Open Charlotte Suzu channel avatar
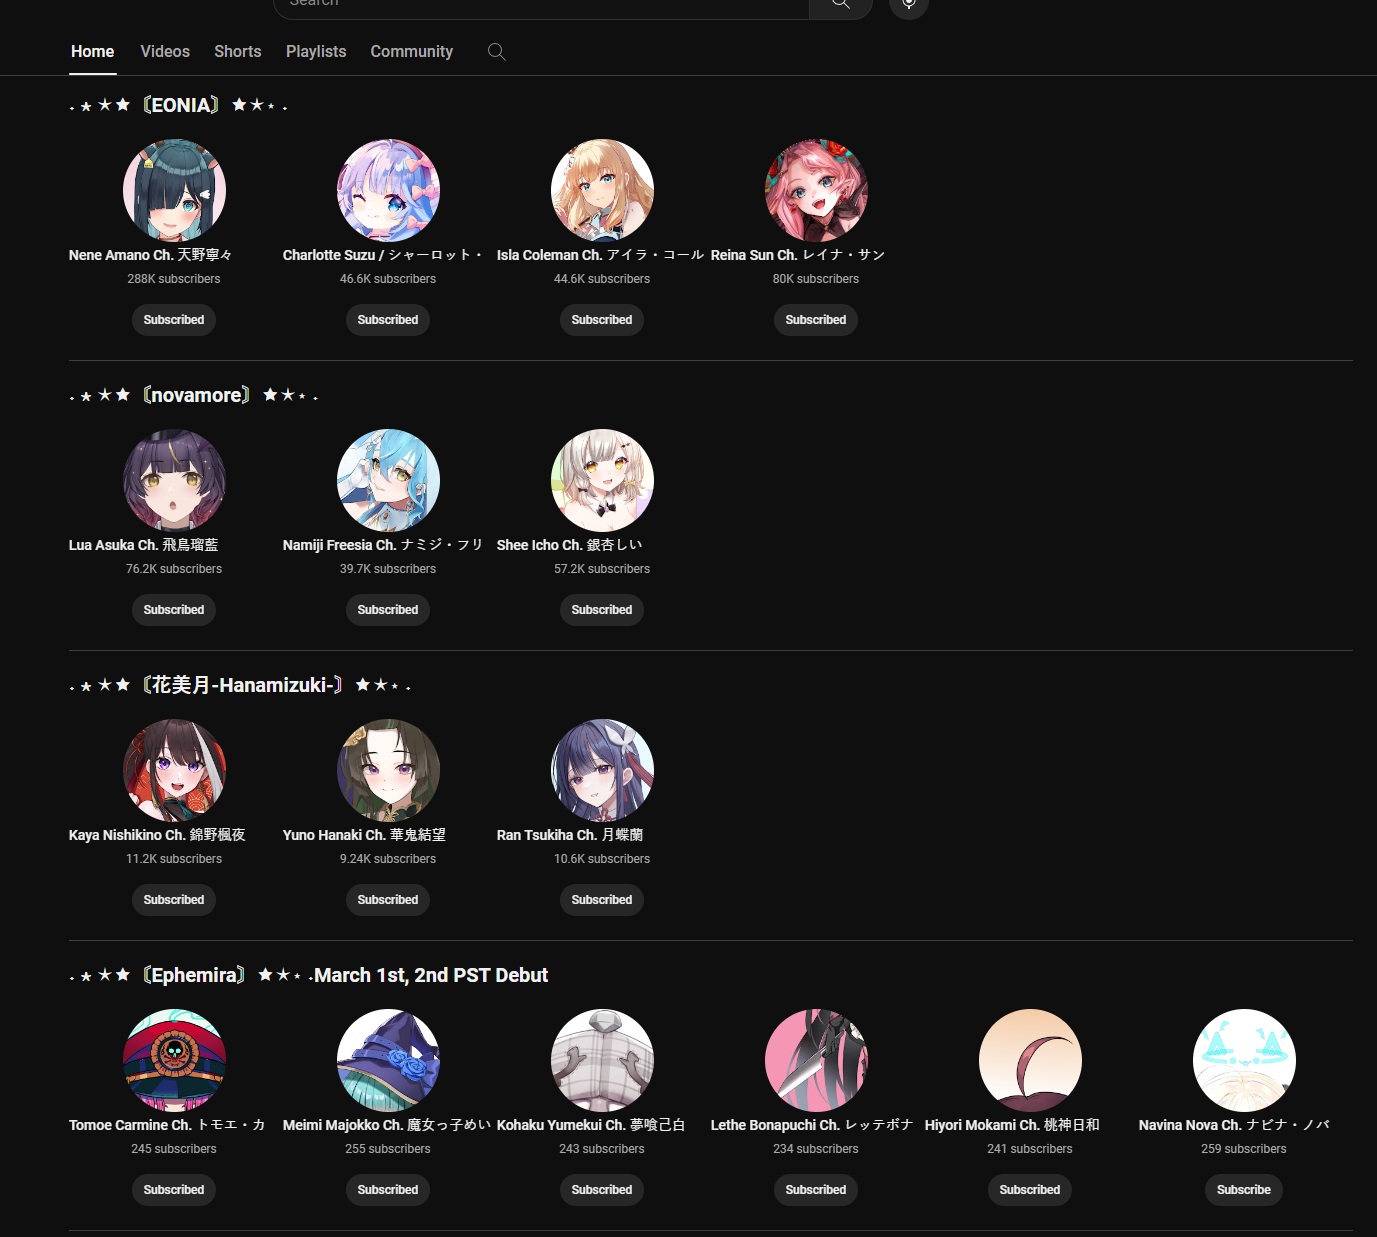 pyautogui.click(x=388, y=190)
